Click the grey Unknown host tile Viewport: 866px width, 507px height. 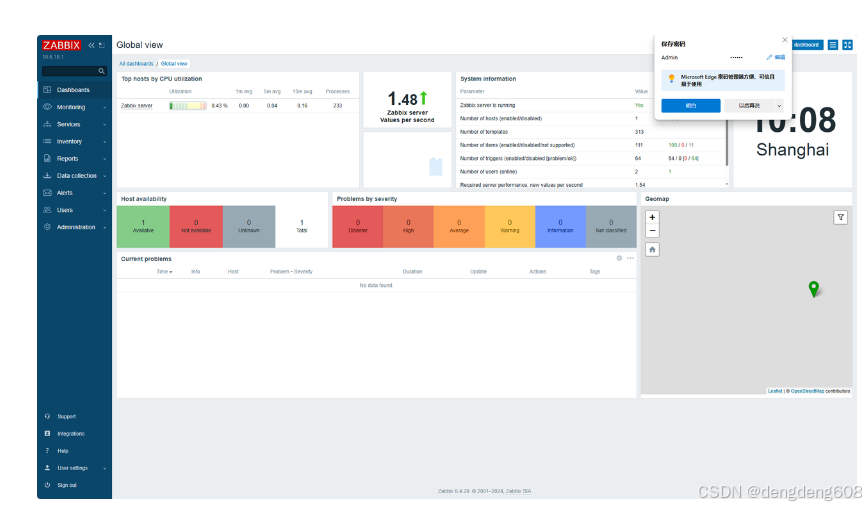[x=249, y=226]
